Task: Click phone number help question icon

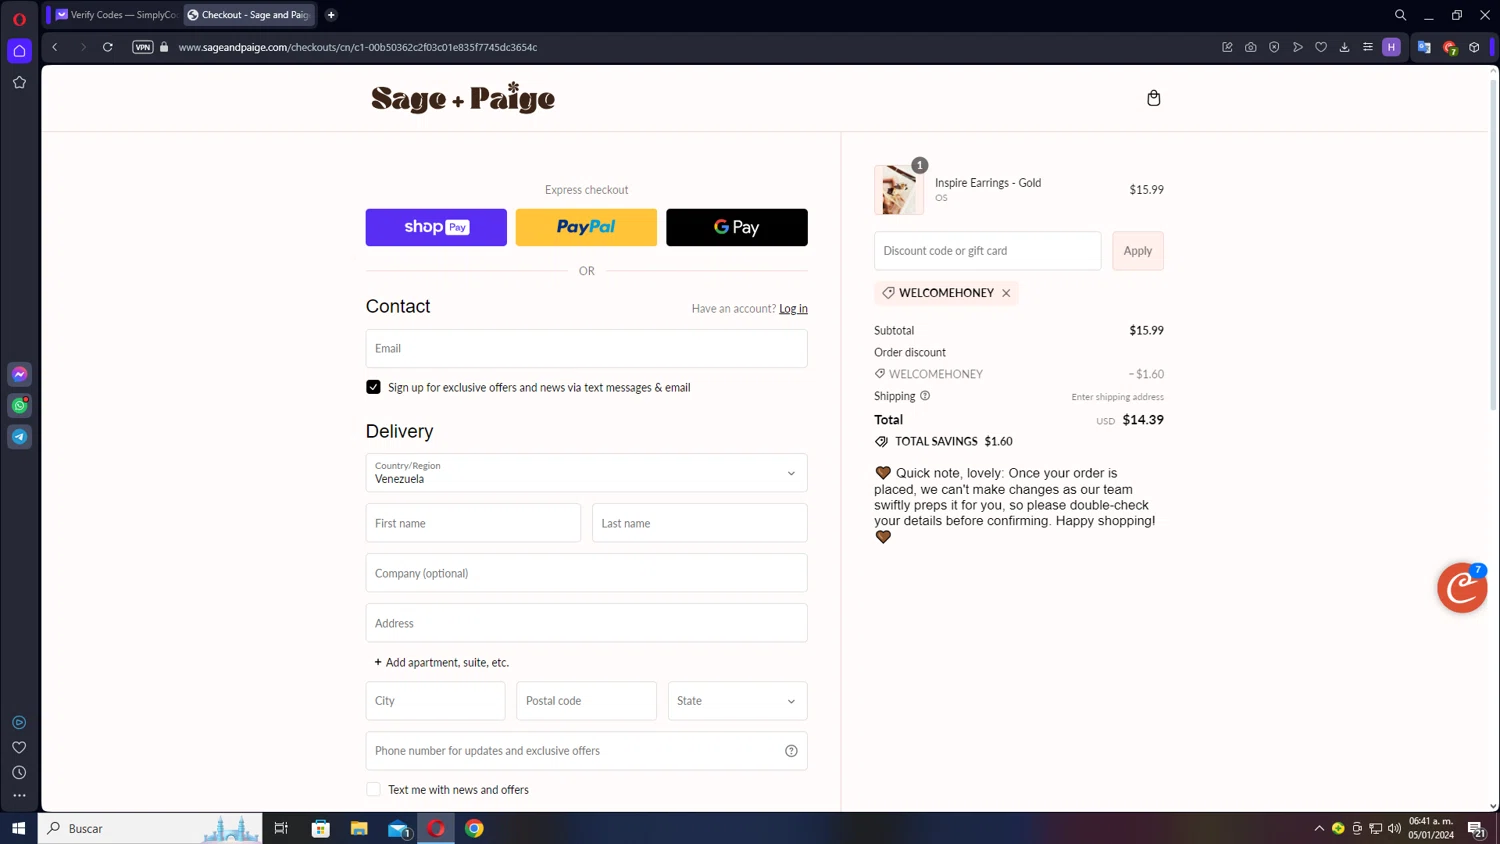Action: [791, 751]
